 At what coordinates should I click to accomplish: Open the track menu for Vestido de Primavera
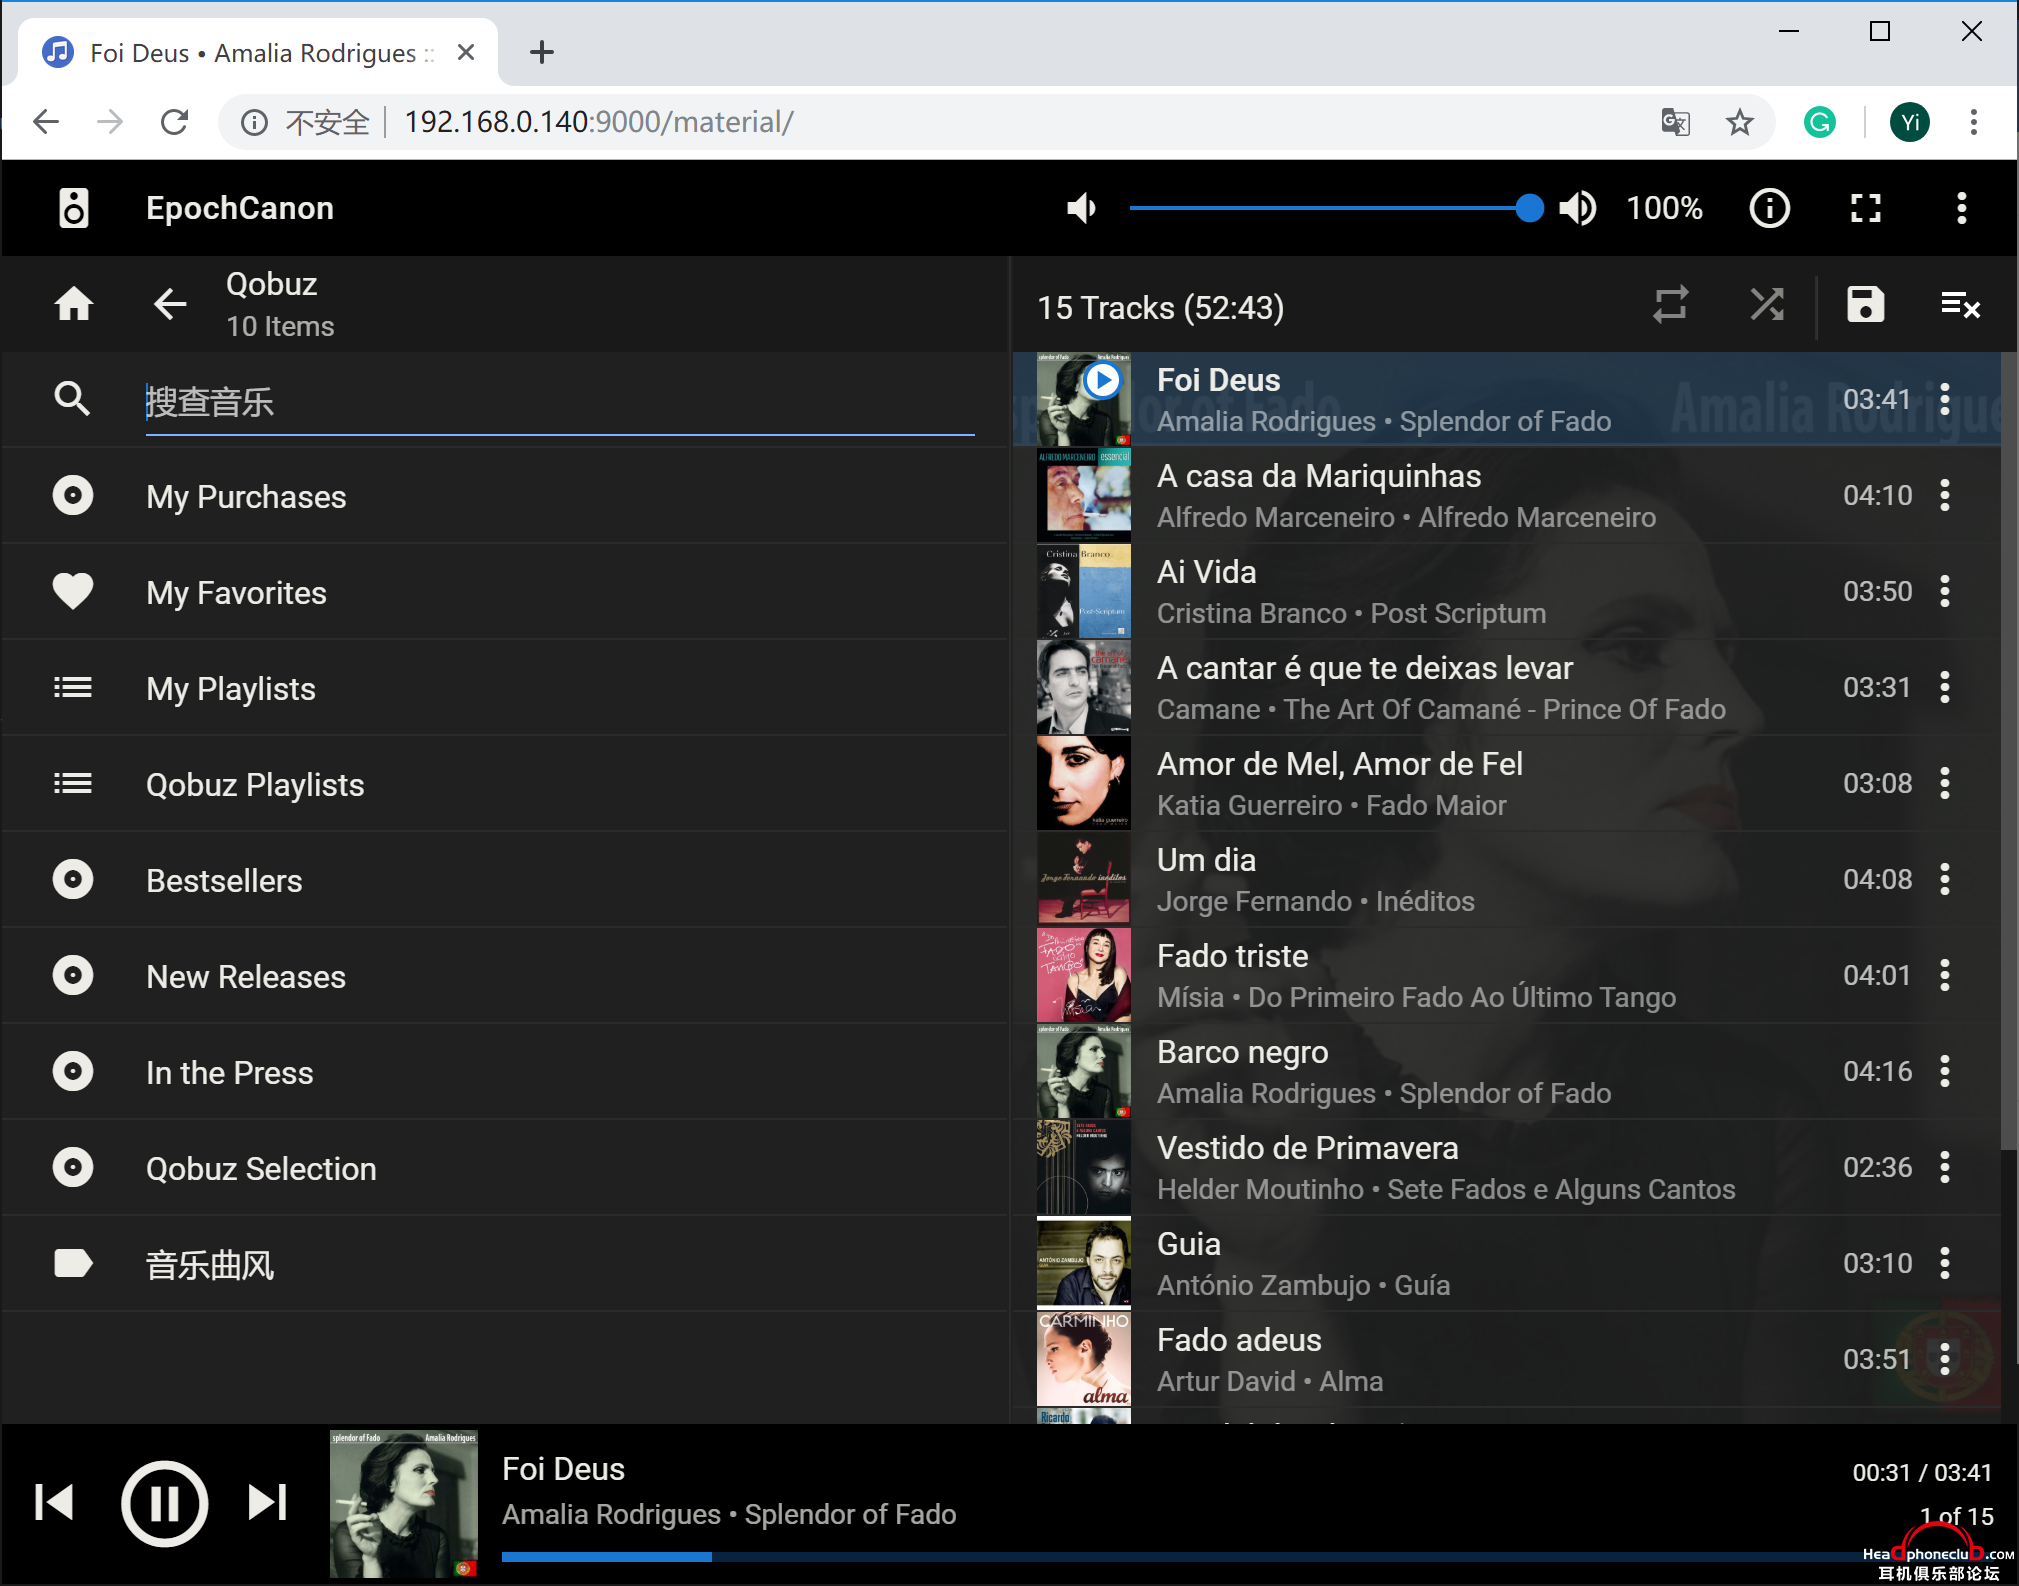pos(1945,1167)
